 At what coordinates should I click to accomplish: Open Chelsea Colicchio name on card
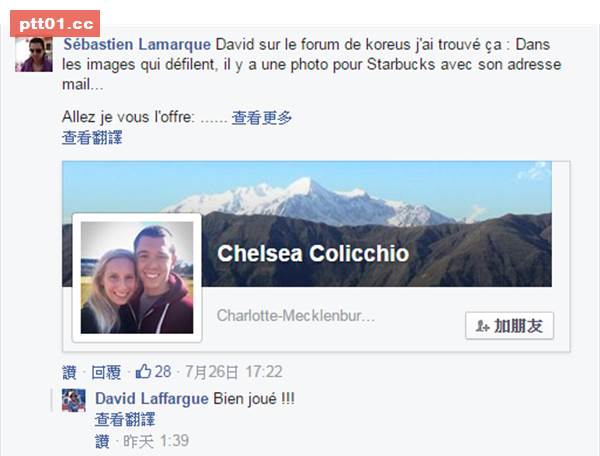point(313,254)
